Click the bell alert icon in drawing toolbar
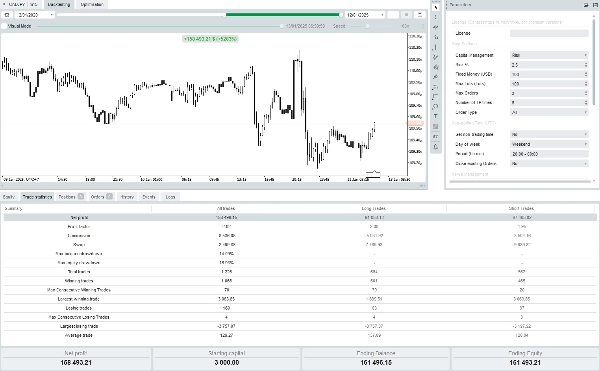600x371 pixels. click(435, 146)
